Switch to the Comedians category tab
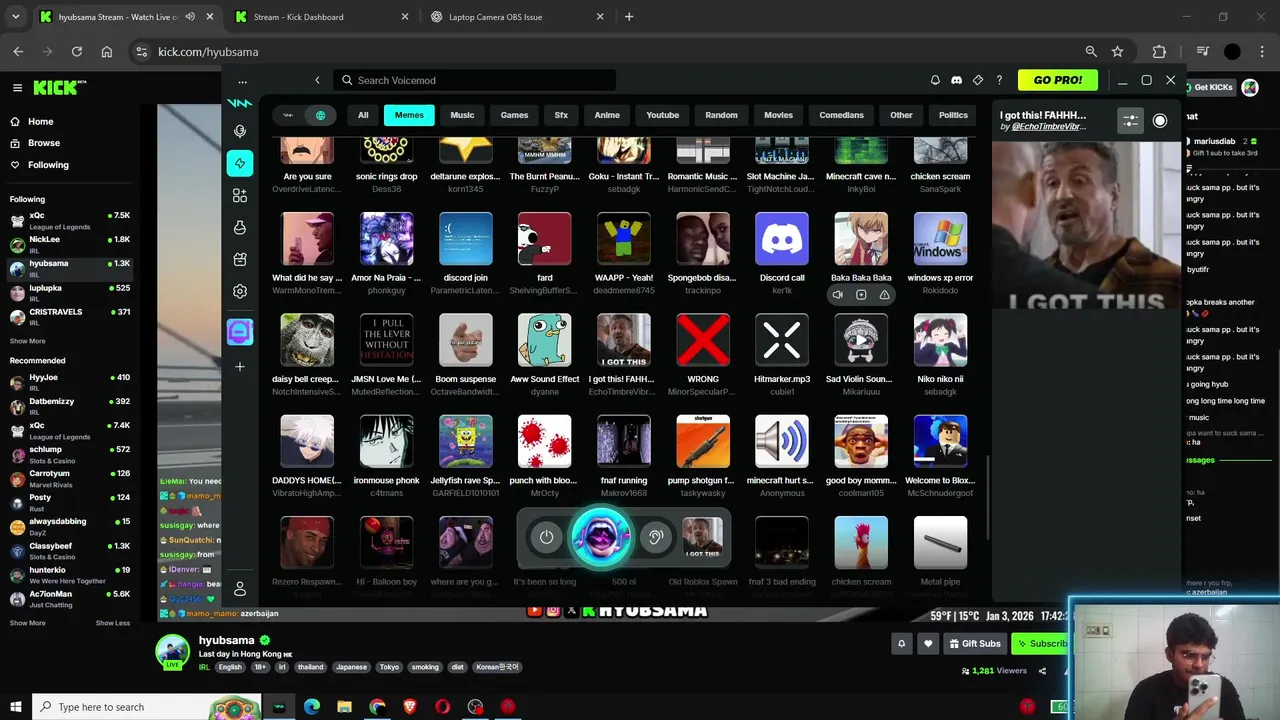This screenshot has height=720, width=1280. click(x=841, y=115)
